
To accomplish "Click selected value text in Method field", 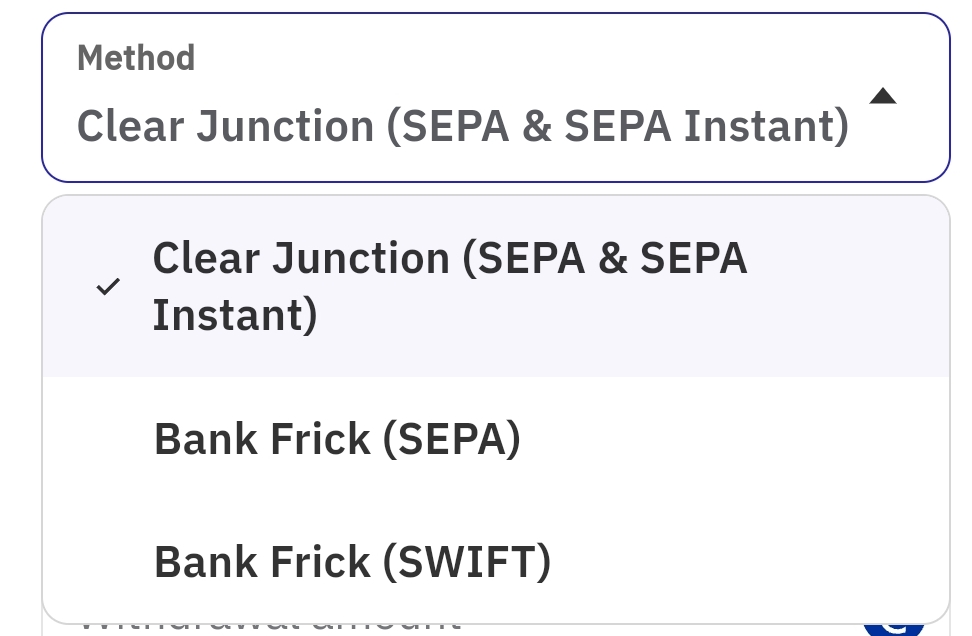I will click(x=462, y=126).
